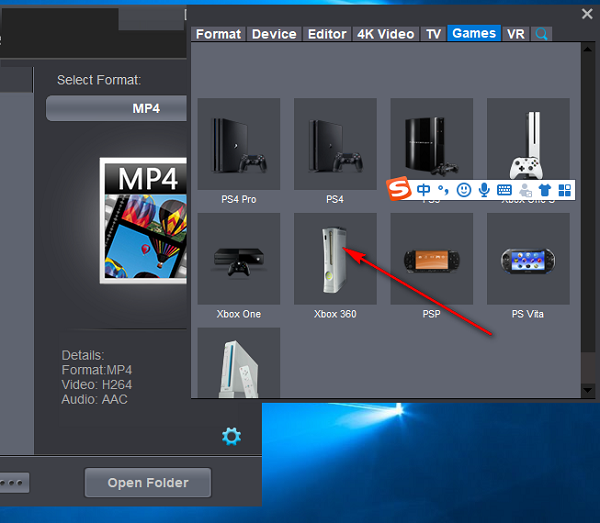Select the PS4 Pro device preset
Image resolution: width=600 pixels, height=523 pixels.
point(239,144)
